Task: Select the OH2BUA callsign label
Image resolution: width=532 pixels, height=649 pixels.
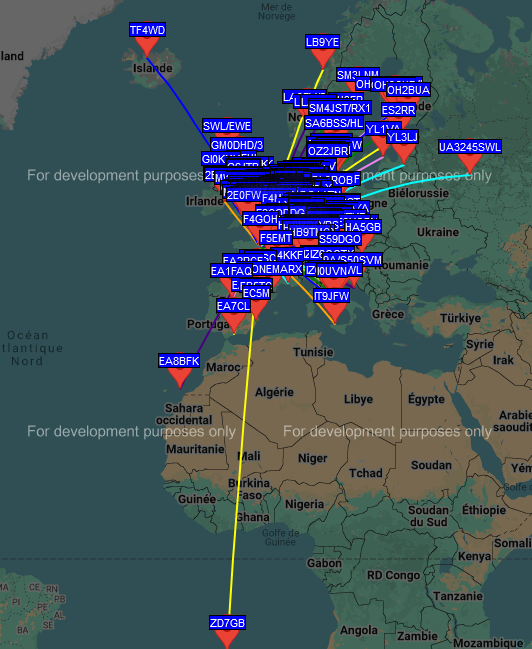Action: tap(408, 90)
